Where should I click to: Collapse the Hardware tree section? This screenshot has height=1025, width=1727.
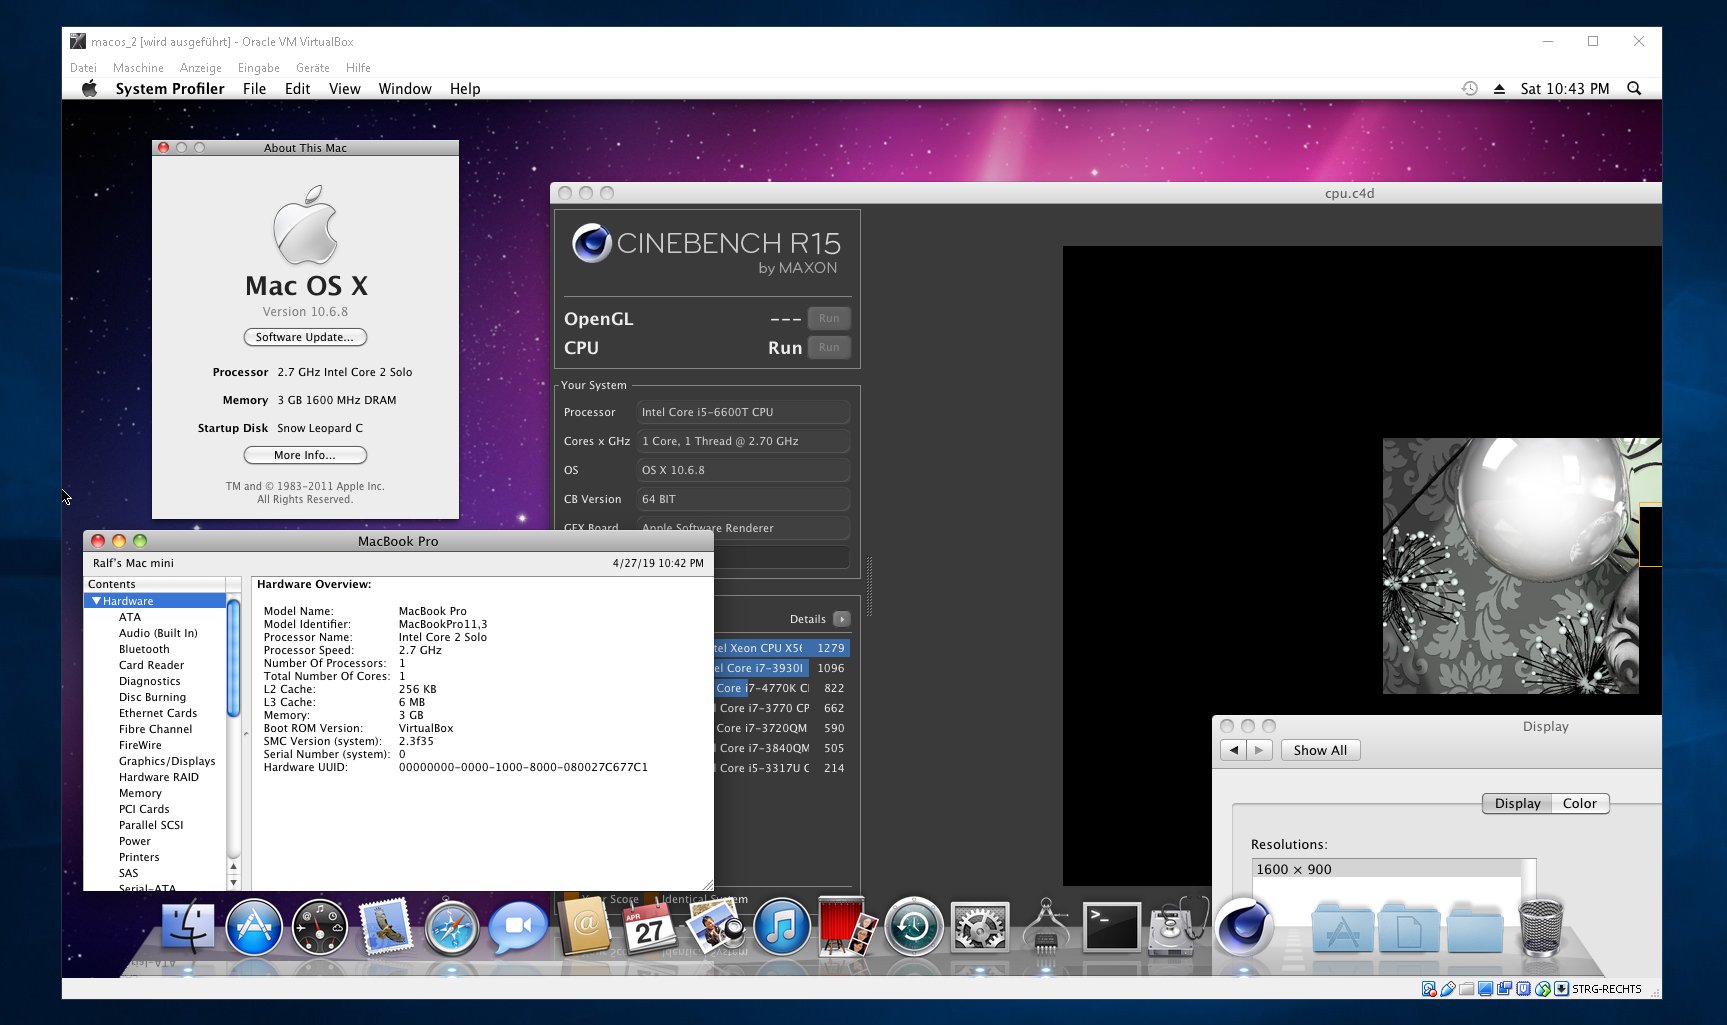click(x=97, y=601)
